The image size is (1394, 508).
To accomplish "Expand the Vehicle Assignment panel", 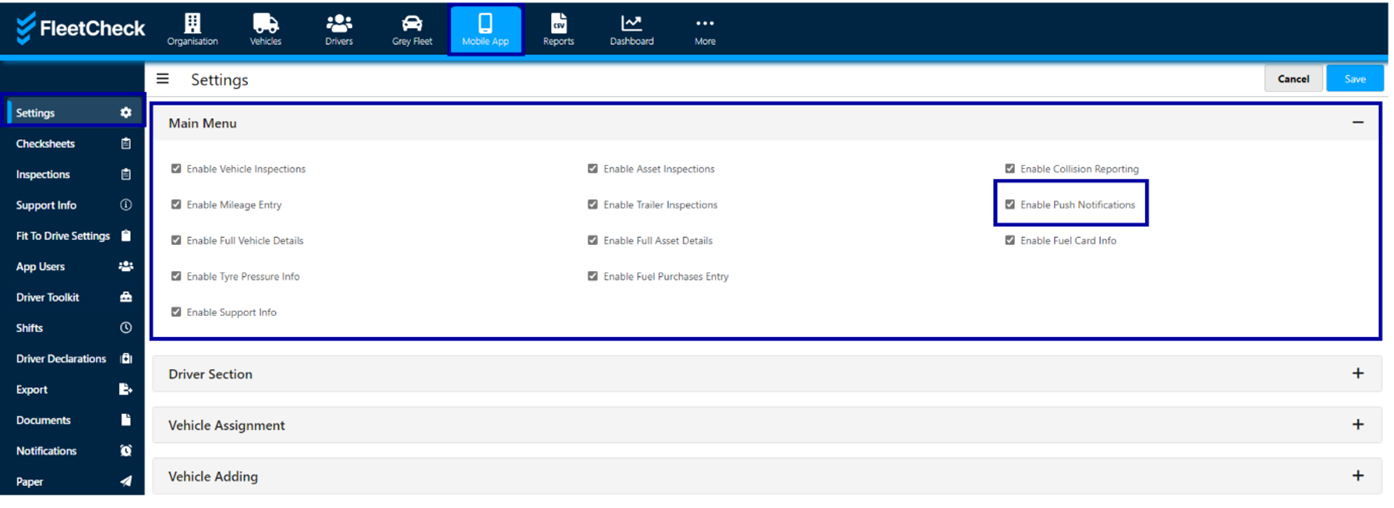I will (1357, 425).
